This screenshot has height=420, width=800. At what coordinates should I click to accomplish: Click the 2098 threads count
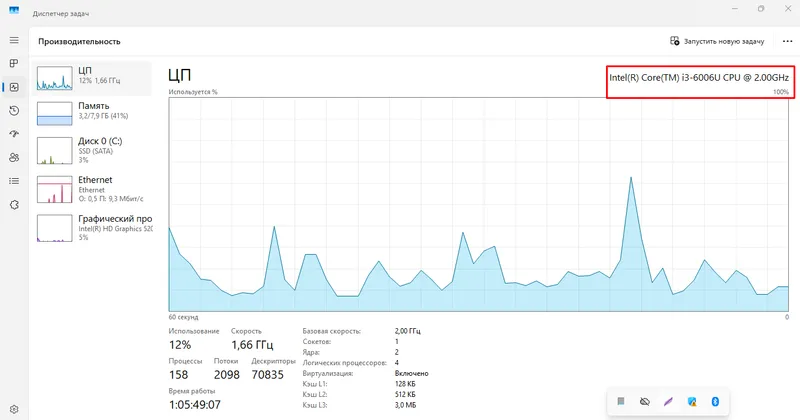[x=227, y=375]
